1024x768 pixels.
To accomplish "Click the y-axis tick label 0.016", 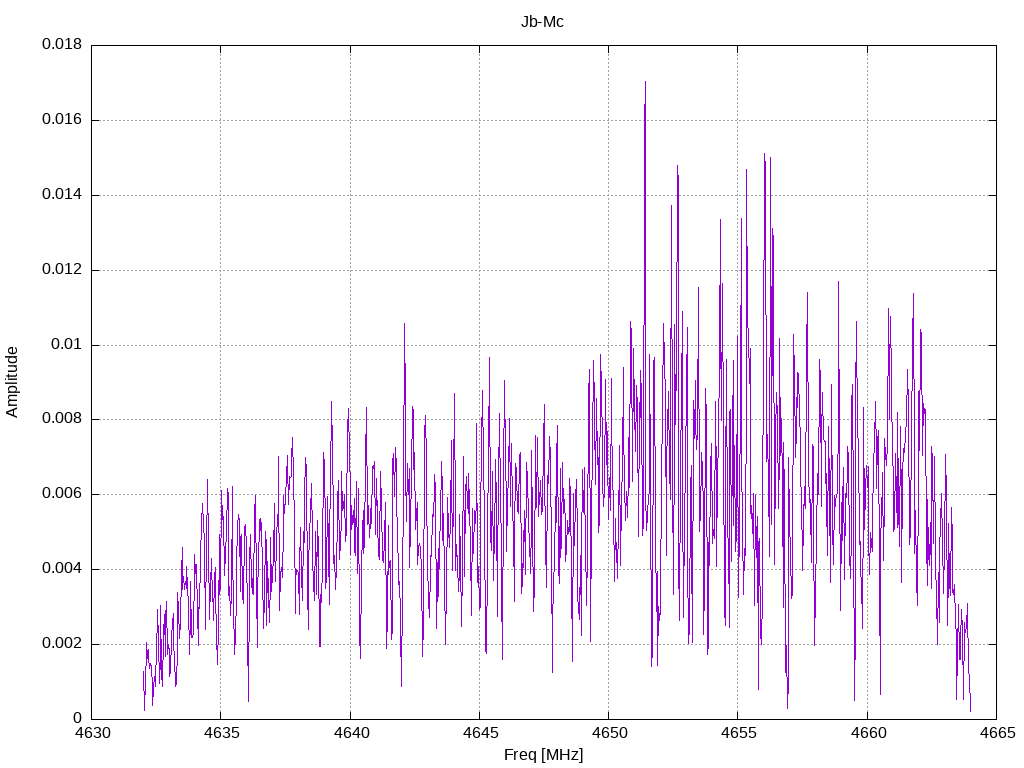I will pos(62,119).
